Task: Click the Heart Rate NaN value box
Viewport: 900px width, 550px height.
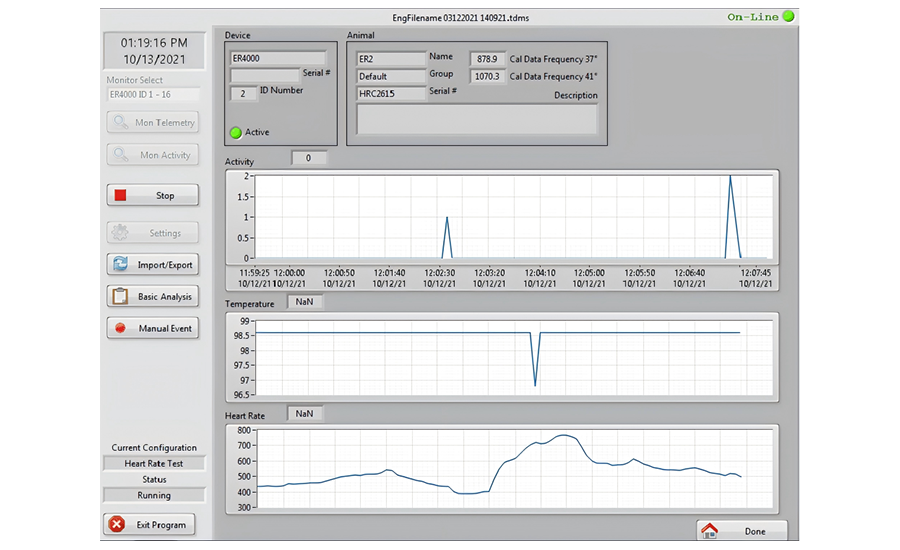Action: tap(305, 414)
